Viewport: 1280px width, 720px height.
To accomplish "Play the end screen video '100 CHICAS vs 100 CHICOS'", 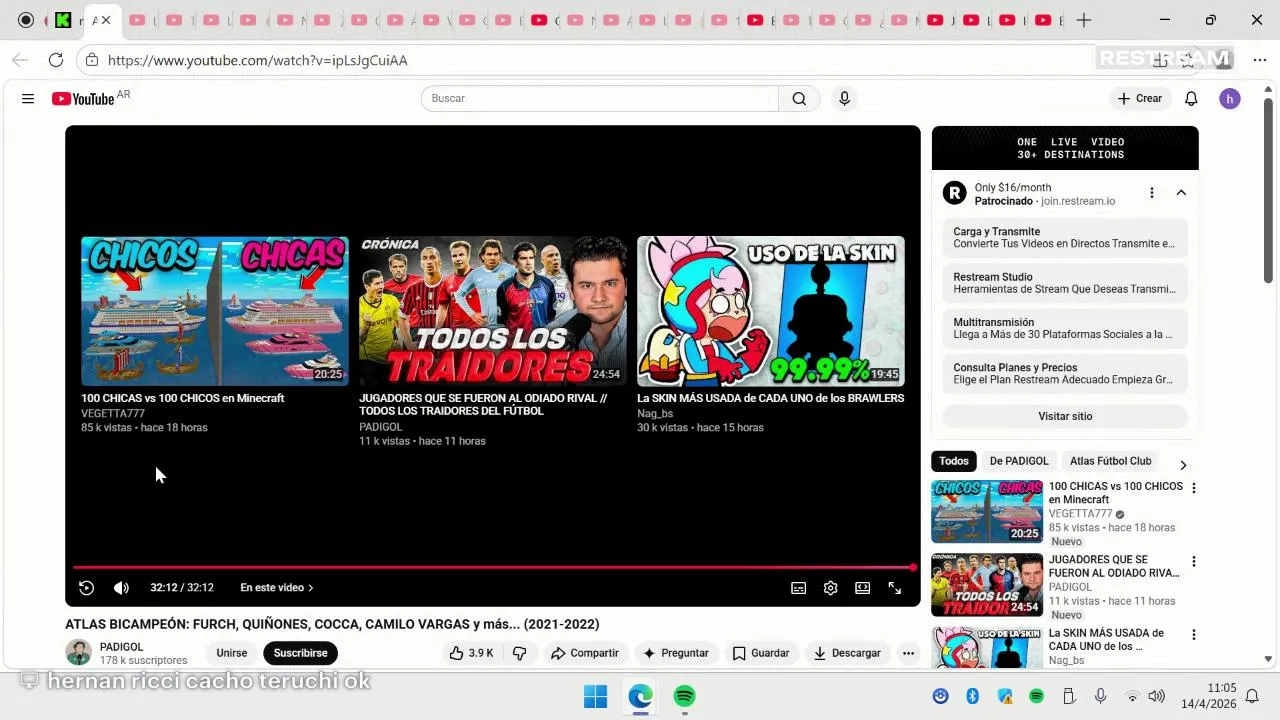I will click(215, 311).
